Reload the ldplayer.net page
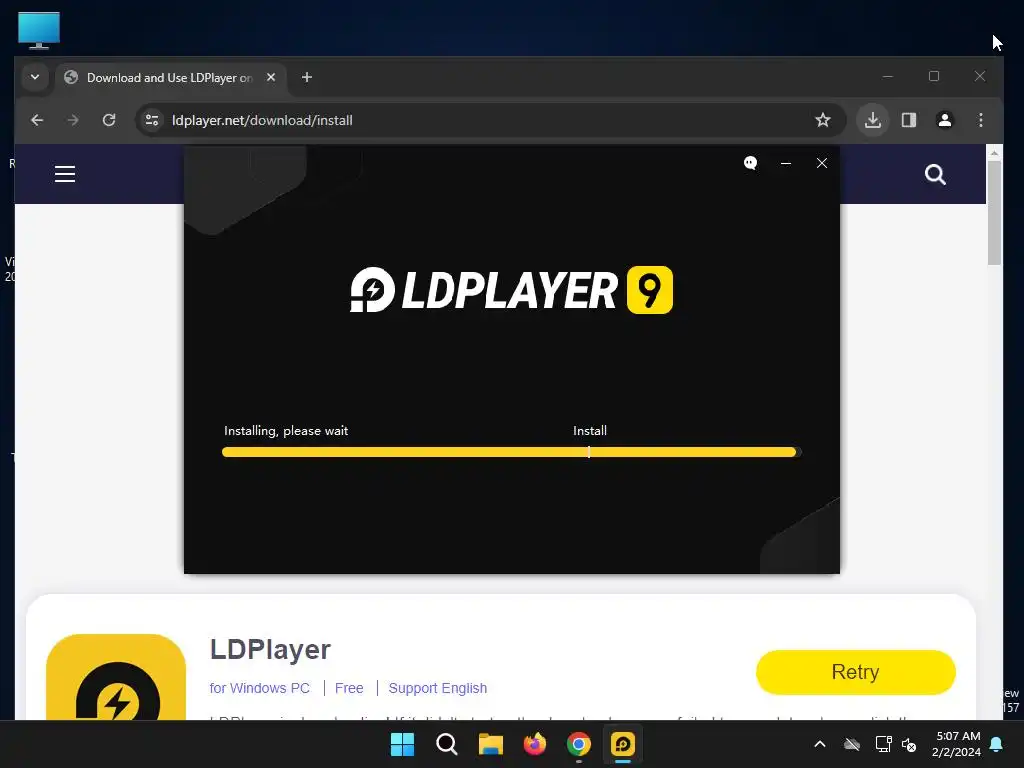Viewport: 1024px width, 768px height. tap(109, 120)
